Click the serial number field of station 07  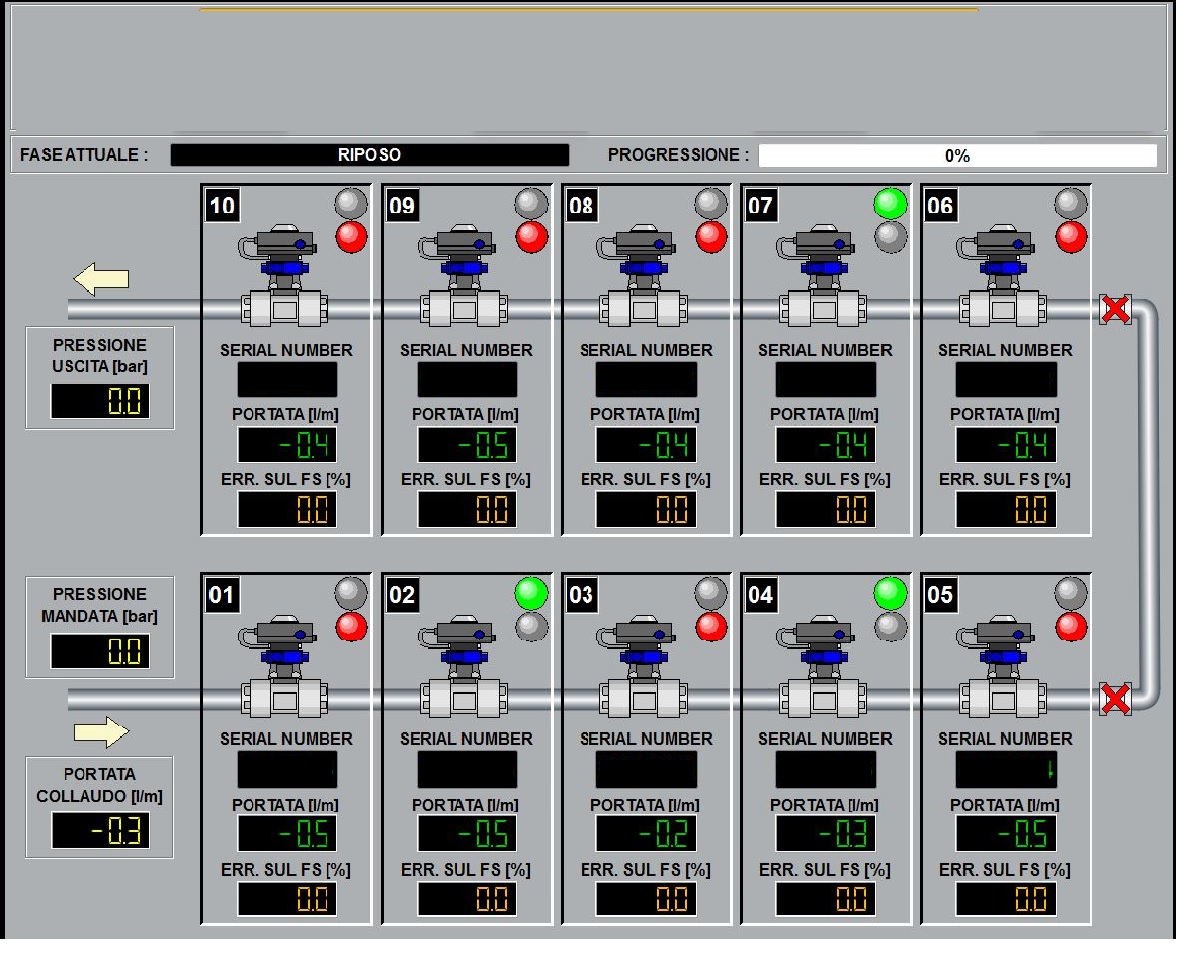pos(826,380)
